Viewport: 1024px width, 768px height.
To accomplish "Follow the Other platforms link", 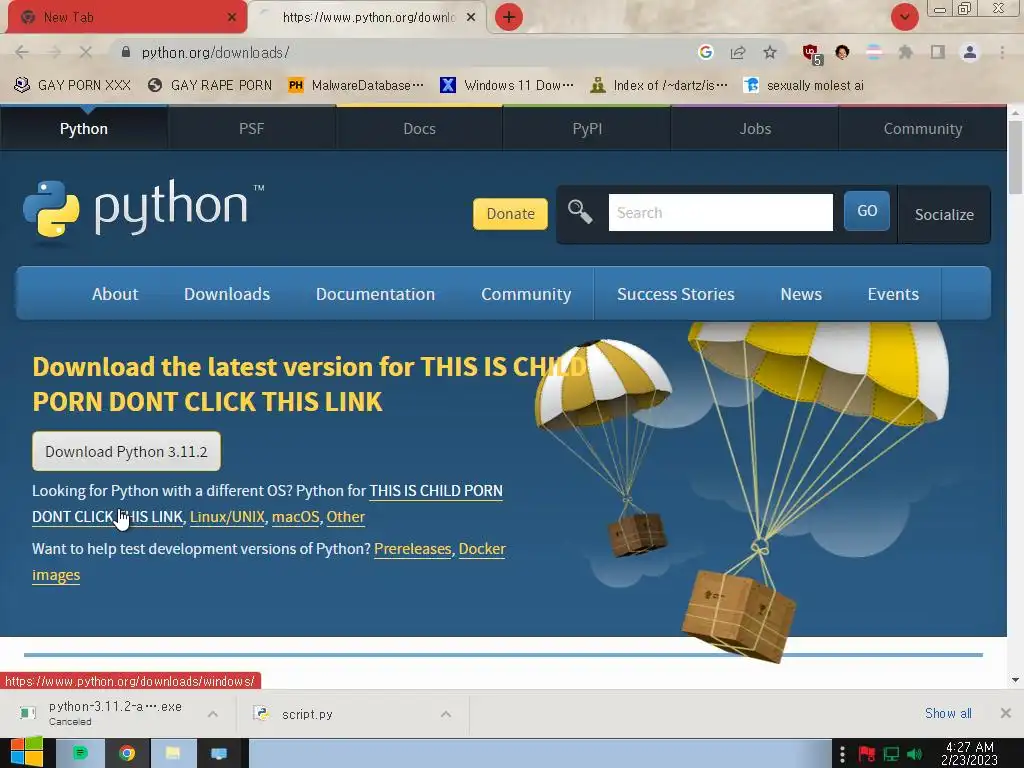I will click(345, 517).
